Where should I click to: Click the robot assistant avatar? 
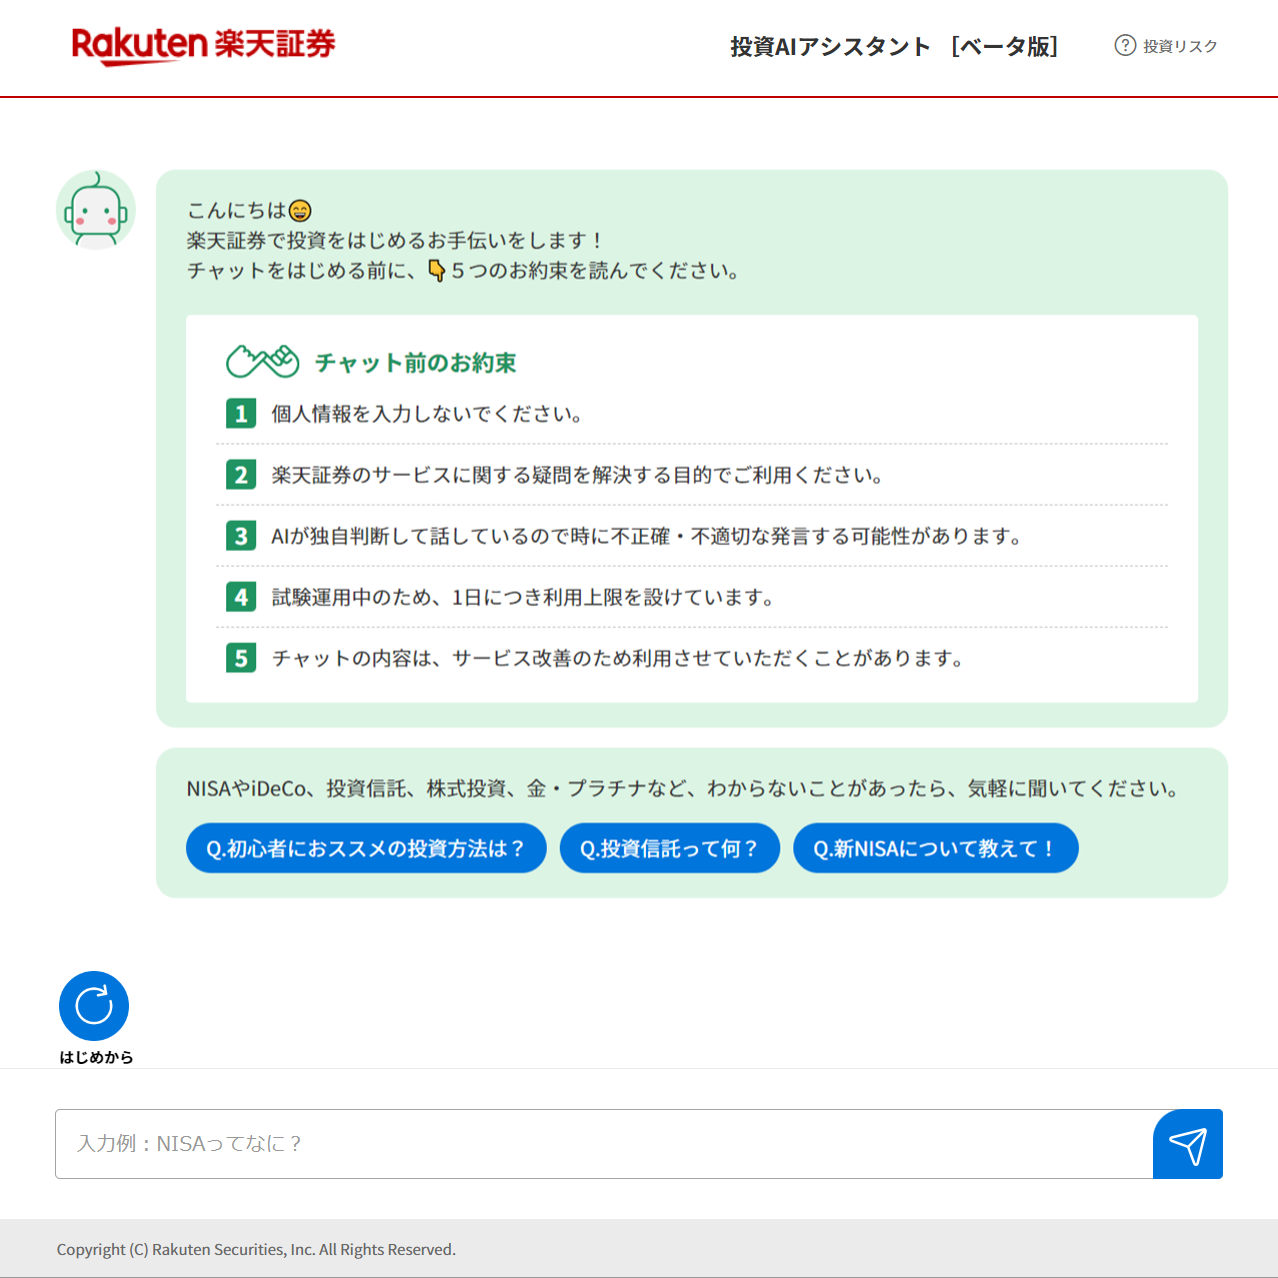(96, 210)
